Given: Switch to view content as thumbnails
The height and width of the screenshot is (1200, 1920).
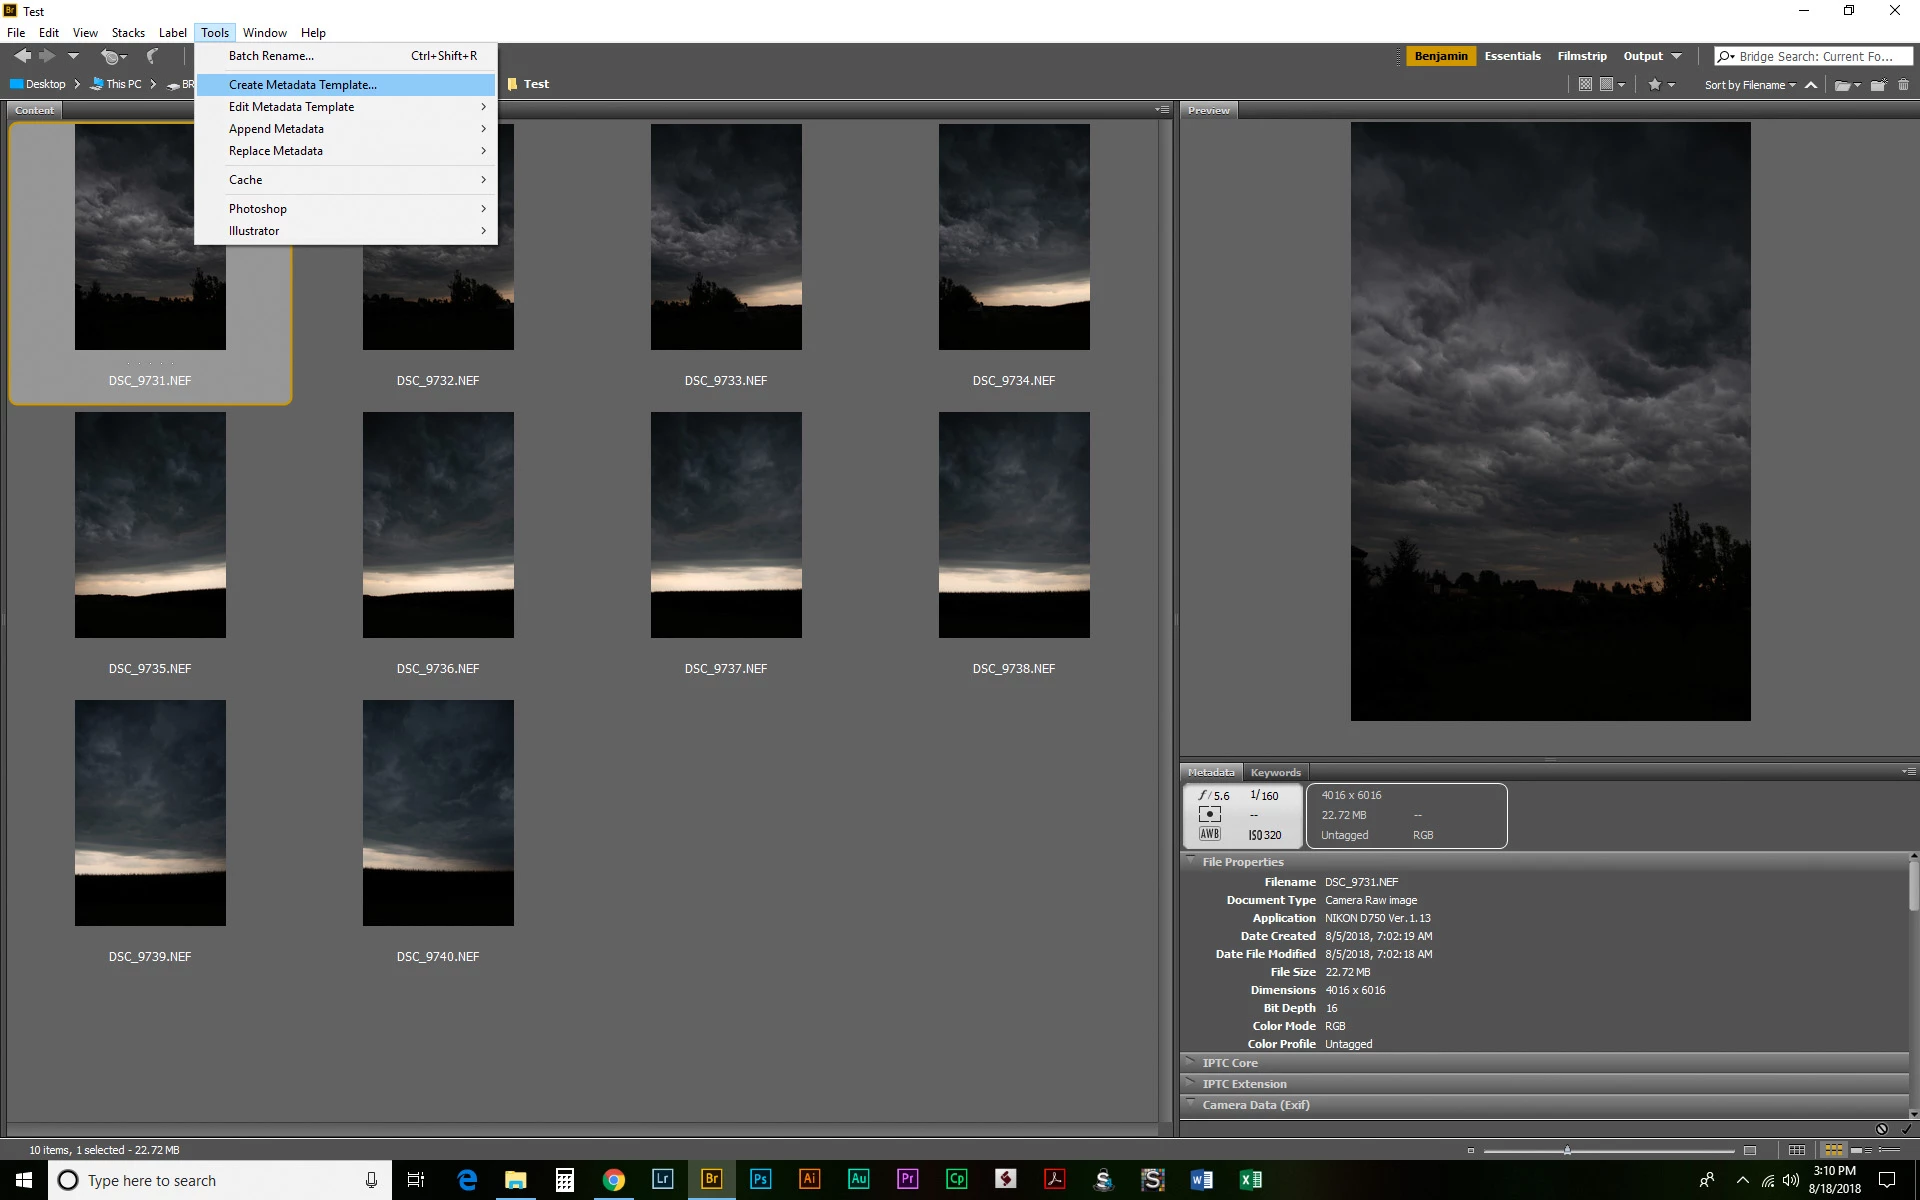Looking at the screenshot, I should 1834,1150.
